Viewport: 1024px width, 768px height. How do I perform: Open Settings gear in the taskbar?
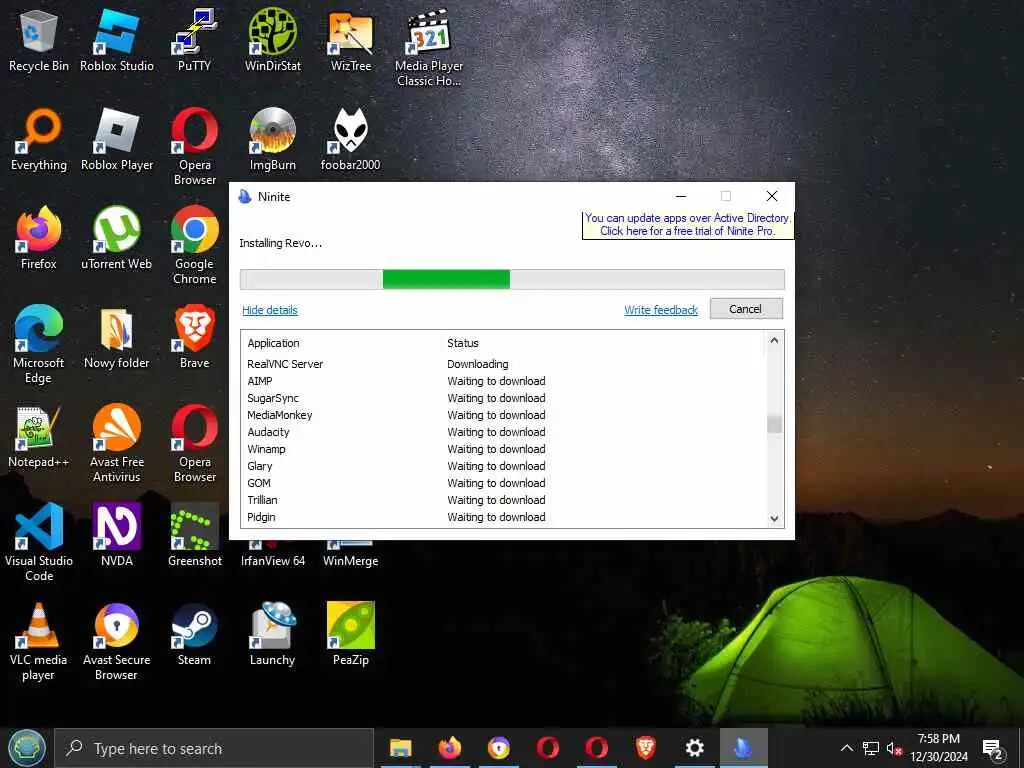[x=694, y=748]
